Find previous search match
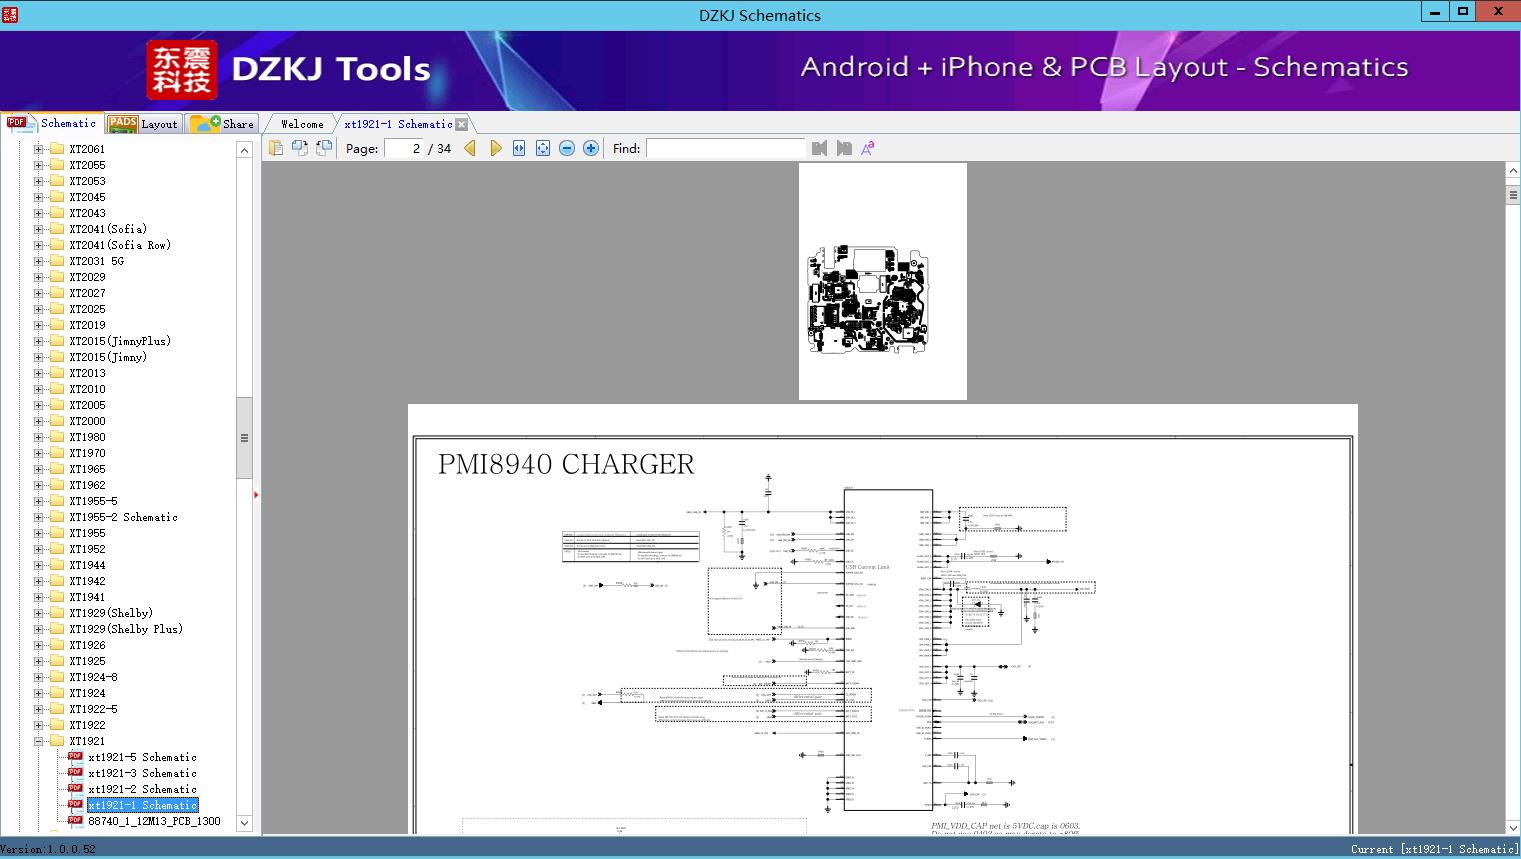Screen dimensions: 1521x859 coord(820,148)
